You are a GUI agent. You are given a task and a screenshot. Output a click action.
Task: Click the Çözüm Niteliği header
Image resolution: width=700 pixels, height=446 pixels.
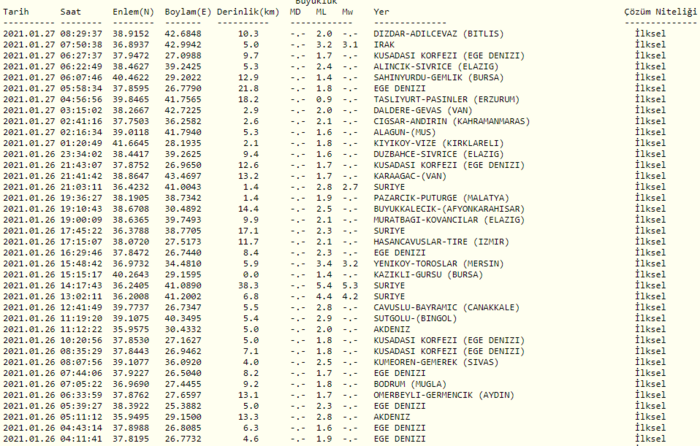660,12
